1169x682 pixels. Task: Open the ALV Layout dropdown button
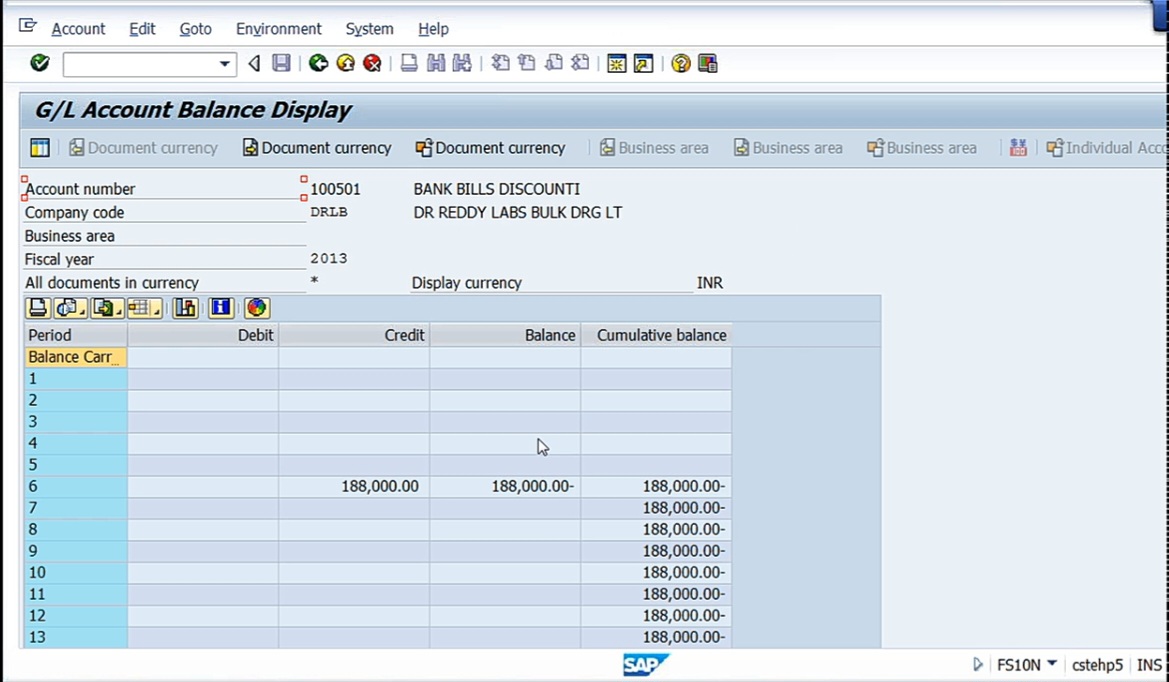[x=144, y=308]
